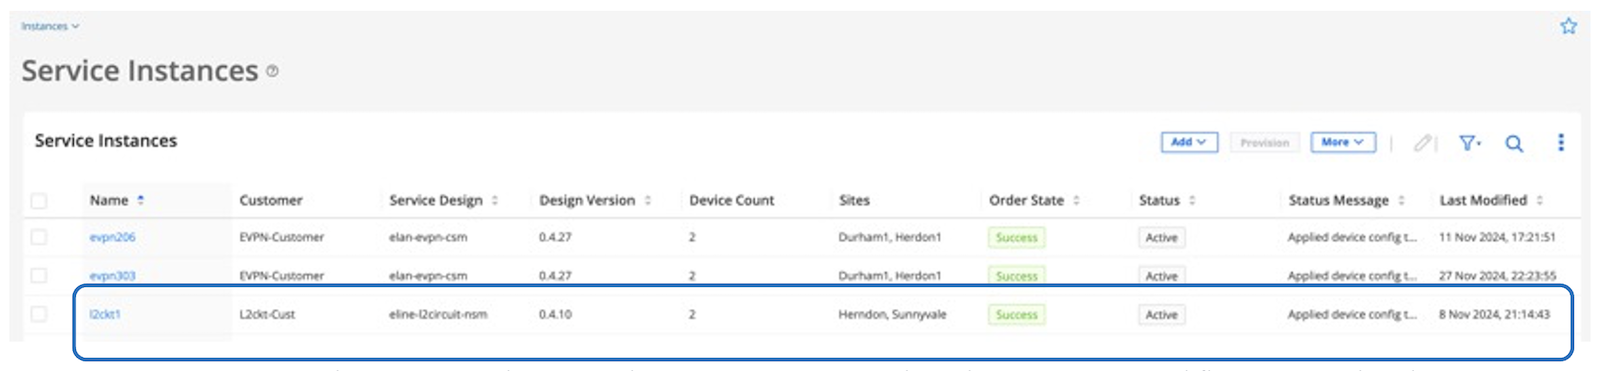Click EVPN-Customer cell in evpn206 row
Viewport: 1600px width, 371px height.
(281, 237)
